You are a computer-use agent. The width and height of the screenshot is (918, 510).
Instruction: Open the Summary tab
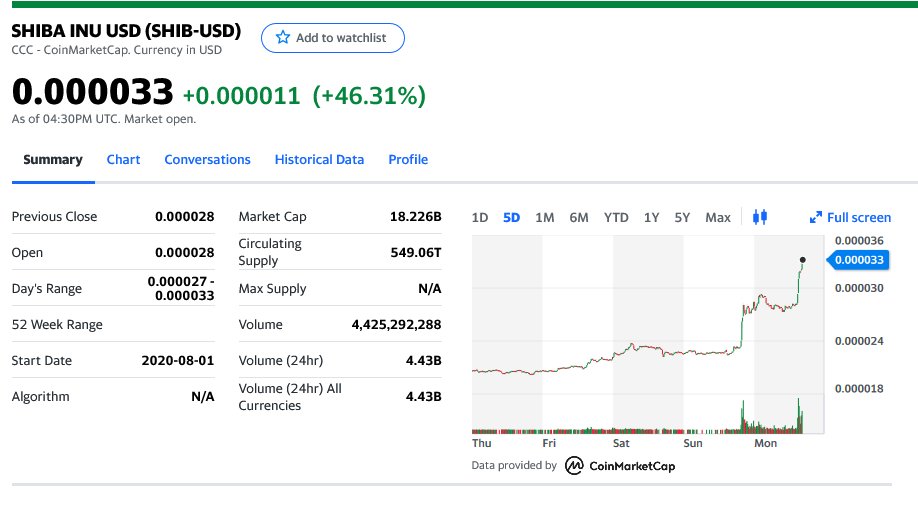point(53,159)
